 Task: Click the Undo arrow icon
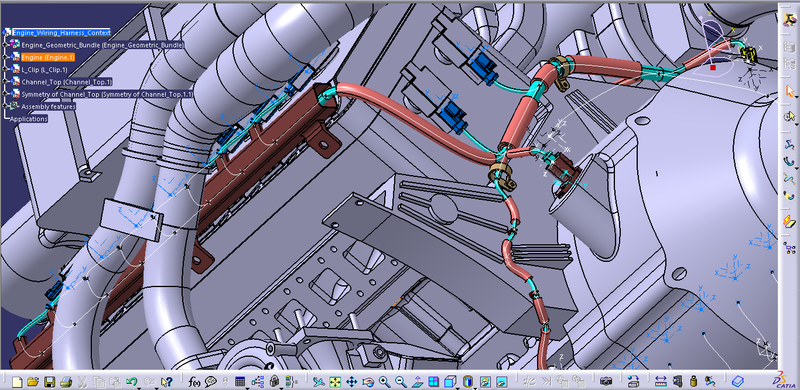tap(132, 381)
